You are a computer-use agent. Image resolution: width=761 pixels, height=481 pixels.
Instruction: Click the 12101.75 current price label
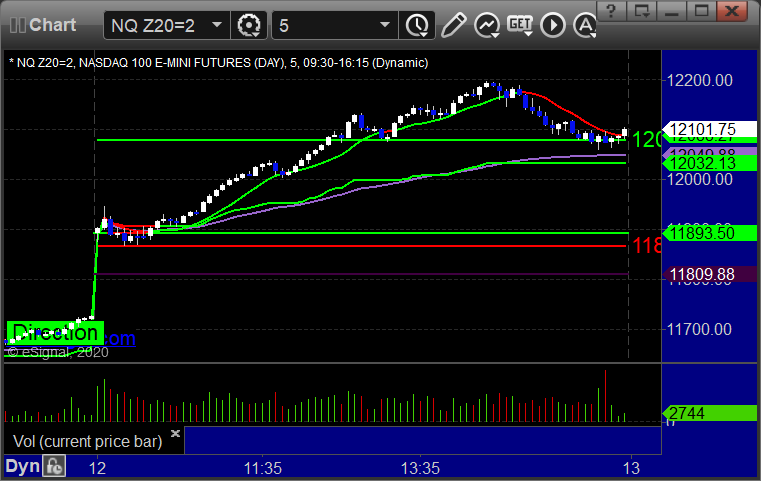tap(710, 129)
